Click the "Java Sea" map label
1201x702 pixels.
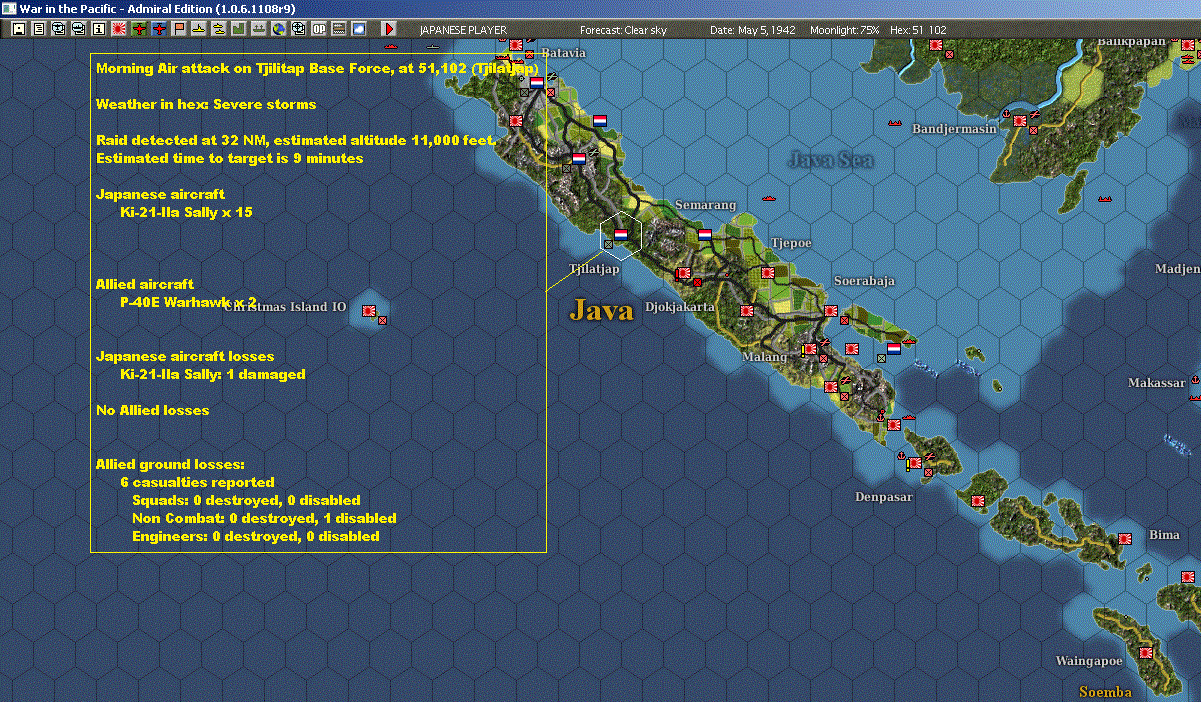(x=830, y=160)
